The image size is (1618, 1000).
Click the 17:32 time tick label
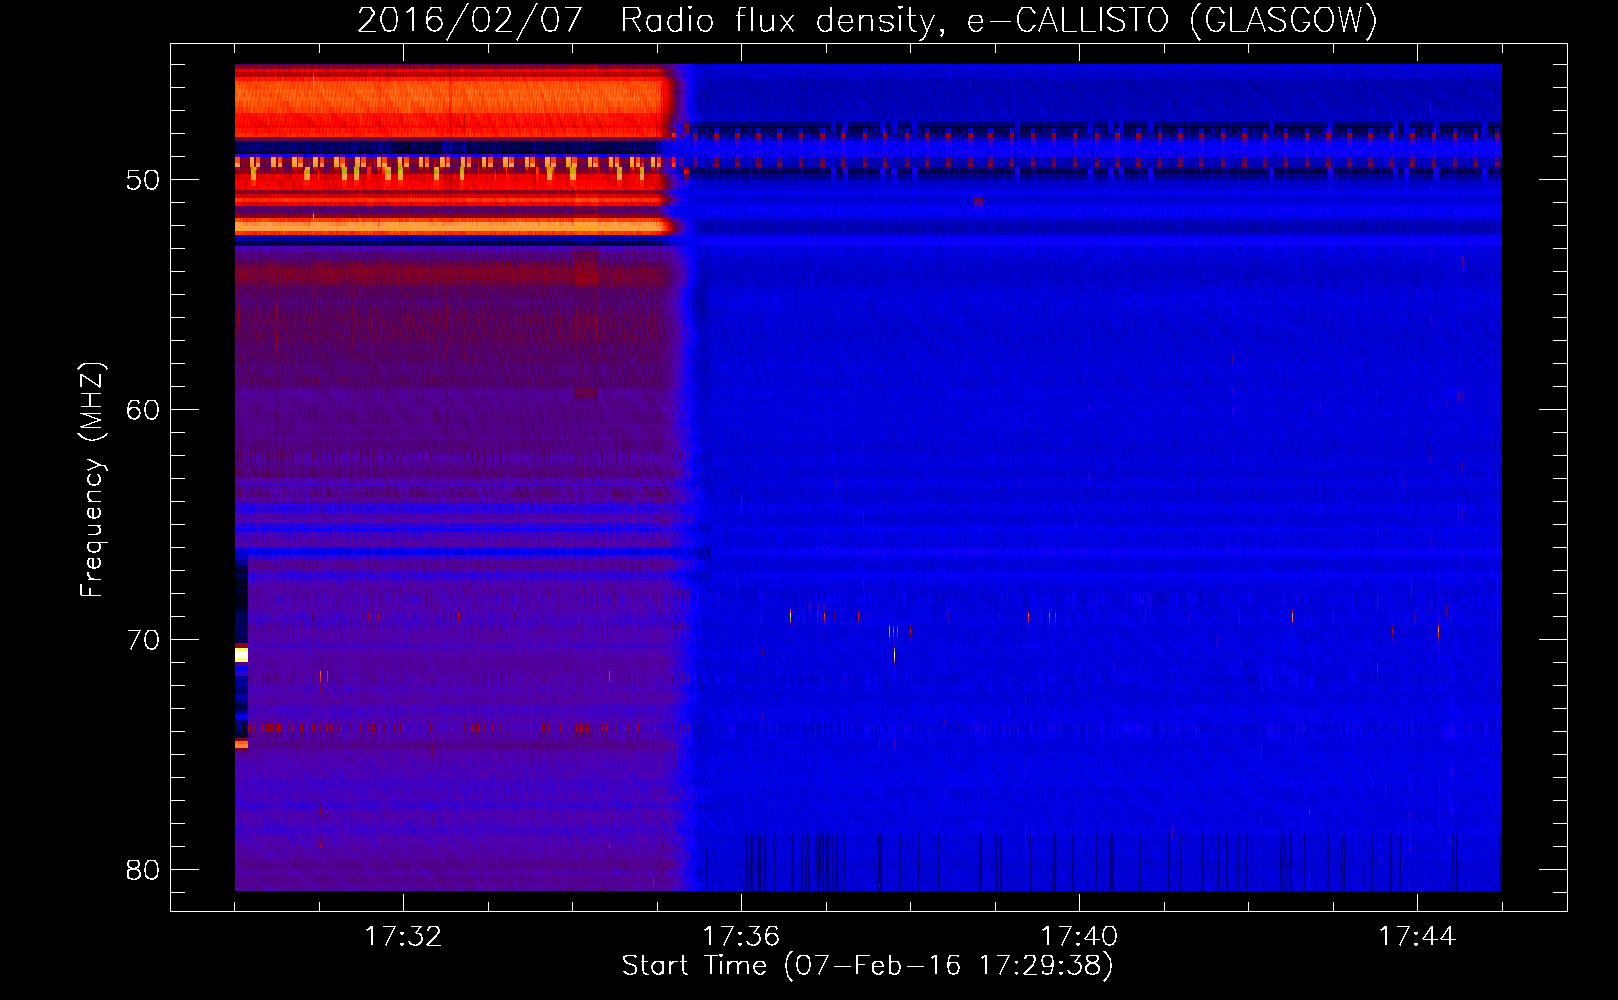click(x=403, y=937)
